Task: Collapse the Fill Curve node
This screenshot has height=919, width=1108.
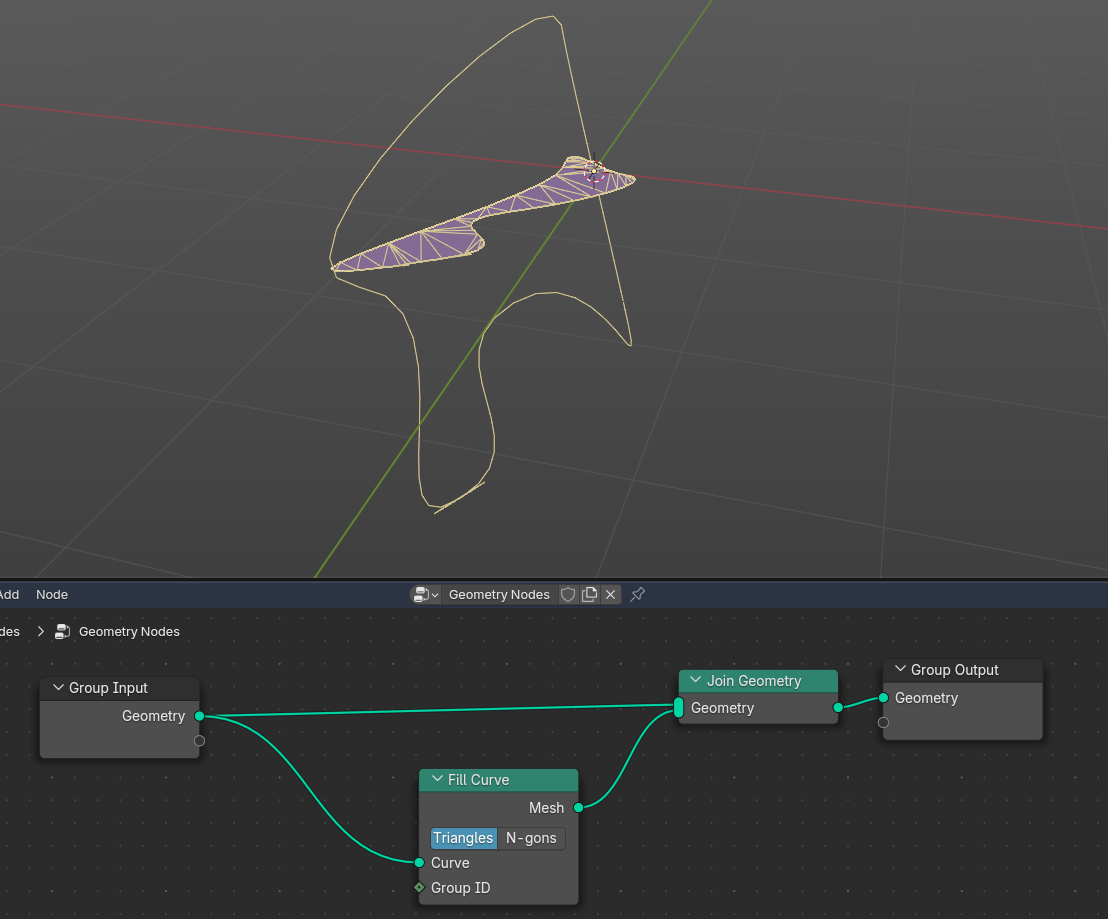Action: (x=437, y=779)
